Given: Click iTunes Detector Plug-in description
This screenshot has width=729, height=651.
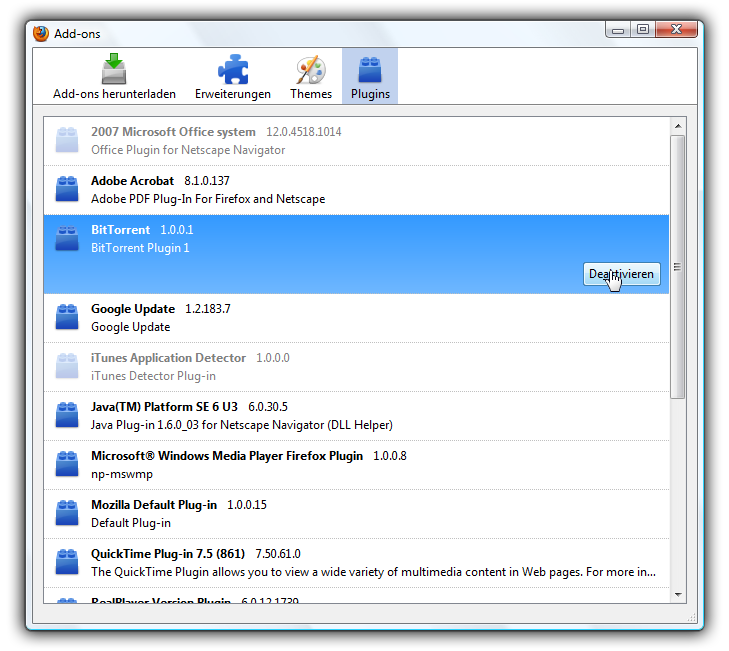Looking at the screenshot, I should (x=153, y=376).
